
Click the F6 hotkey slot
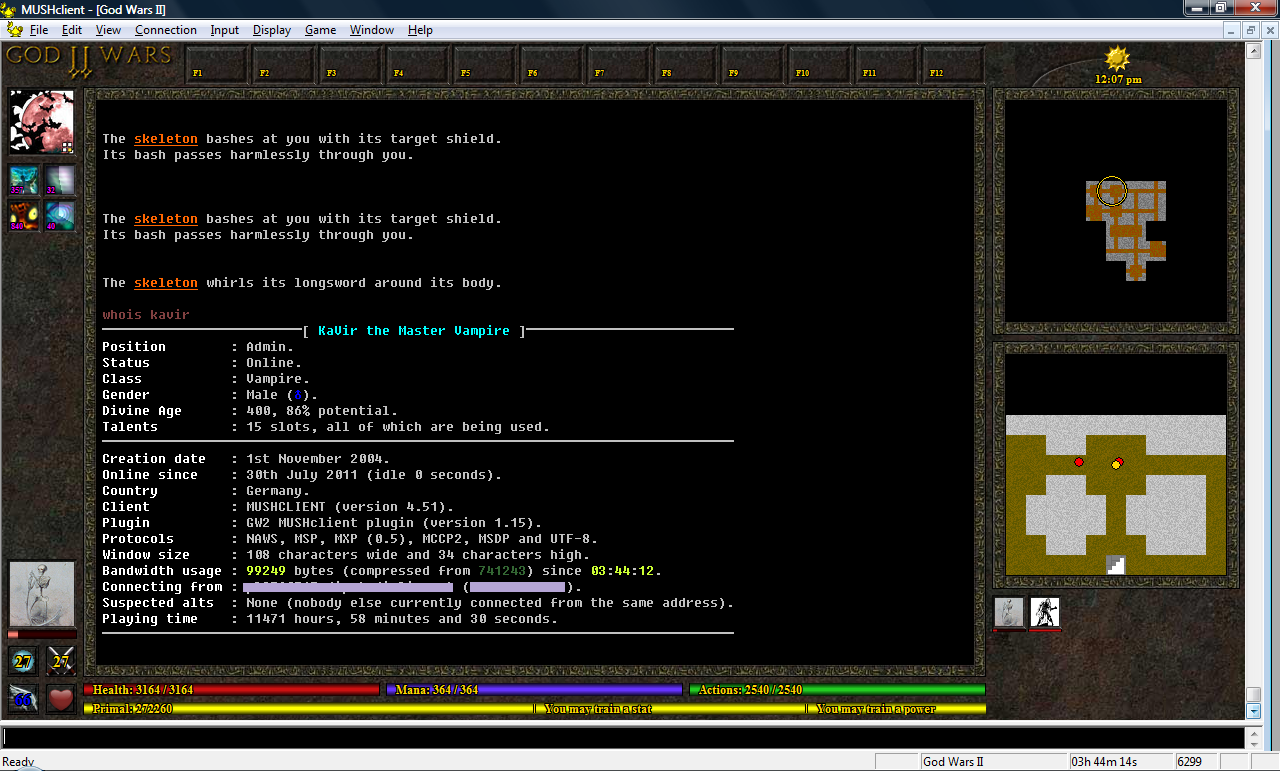pyautogui.click(x=552, y=65)
